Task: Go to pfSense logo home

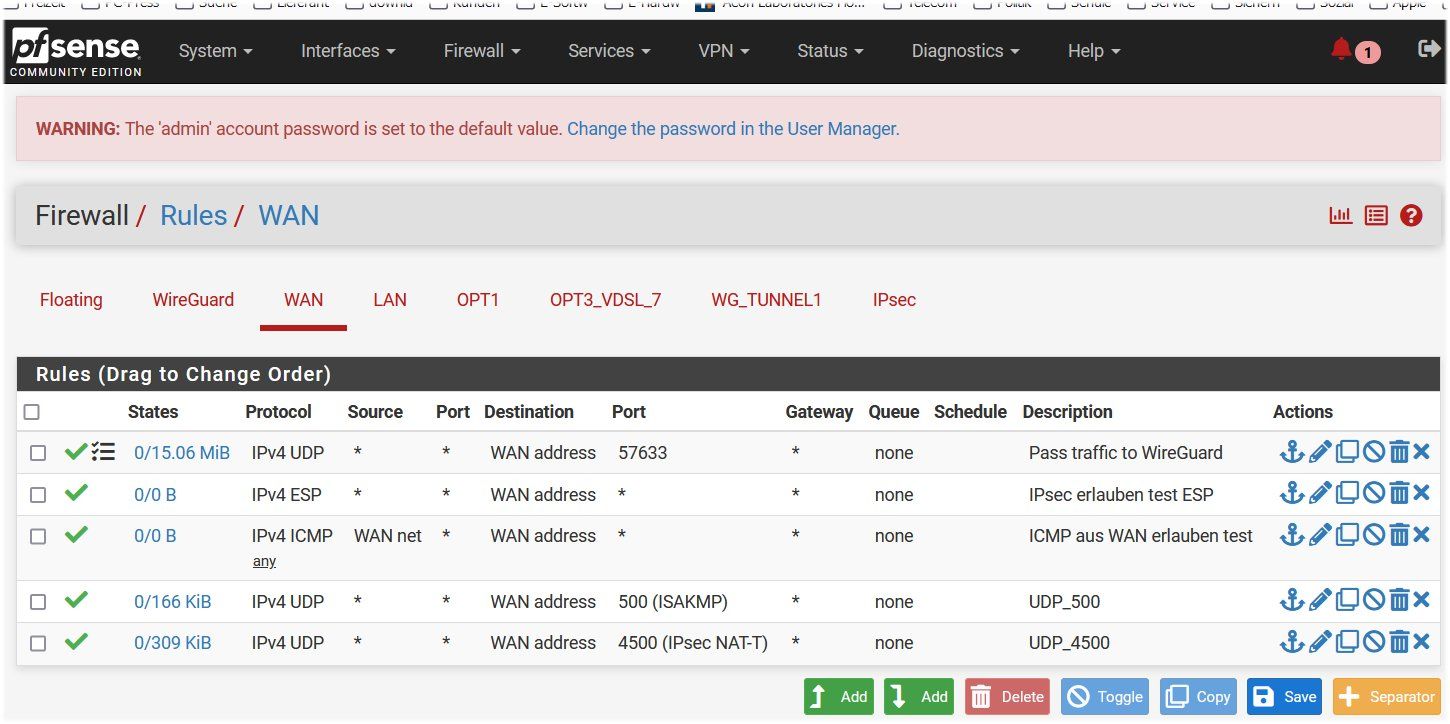Action: 76,54
